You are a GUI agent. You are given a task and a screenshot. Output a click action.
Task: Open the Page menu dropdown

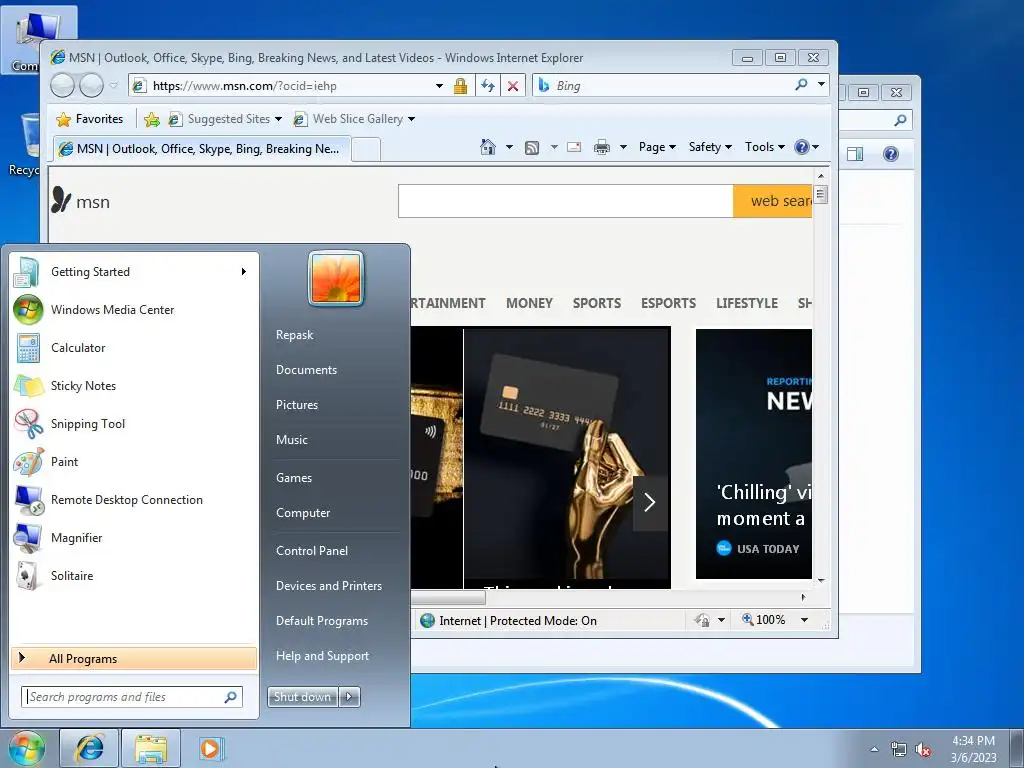(x=657, y=147)
